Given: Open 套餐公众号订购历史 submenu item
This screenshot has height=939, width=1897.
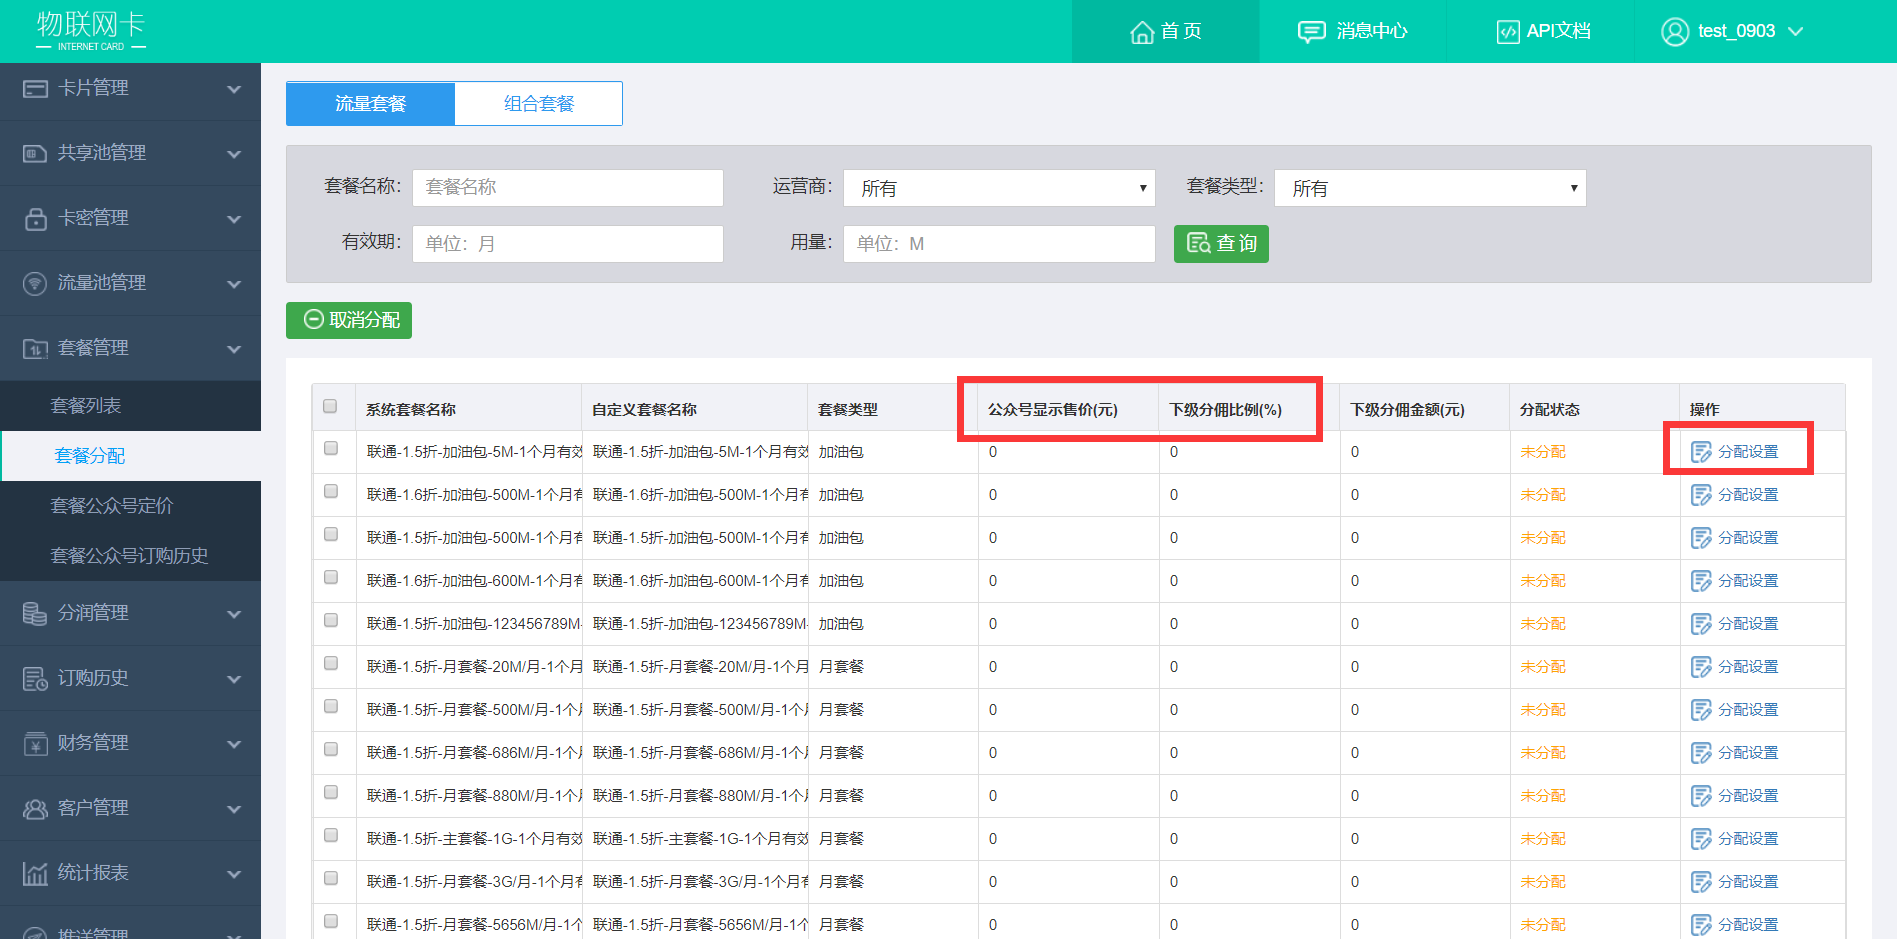Looking at the screenshot, I should (130, 556).
